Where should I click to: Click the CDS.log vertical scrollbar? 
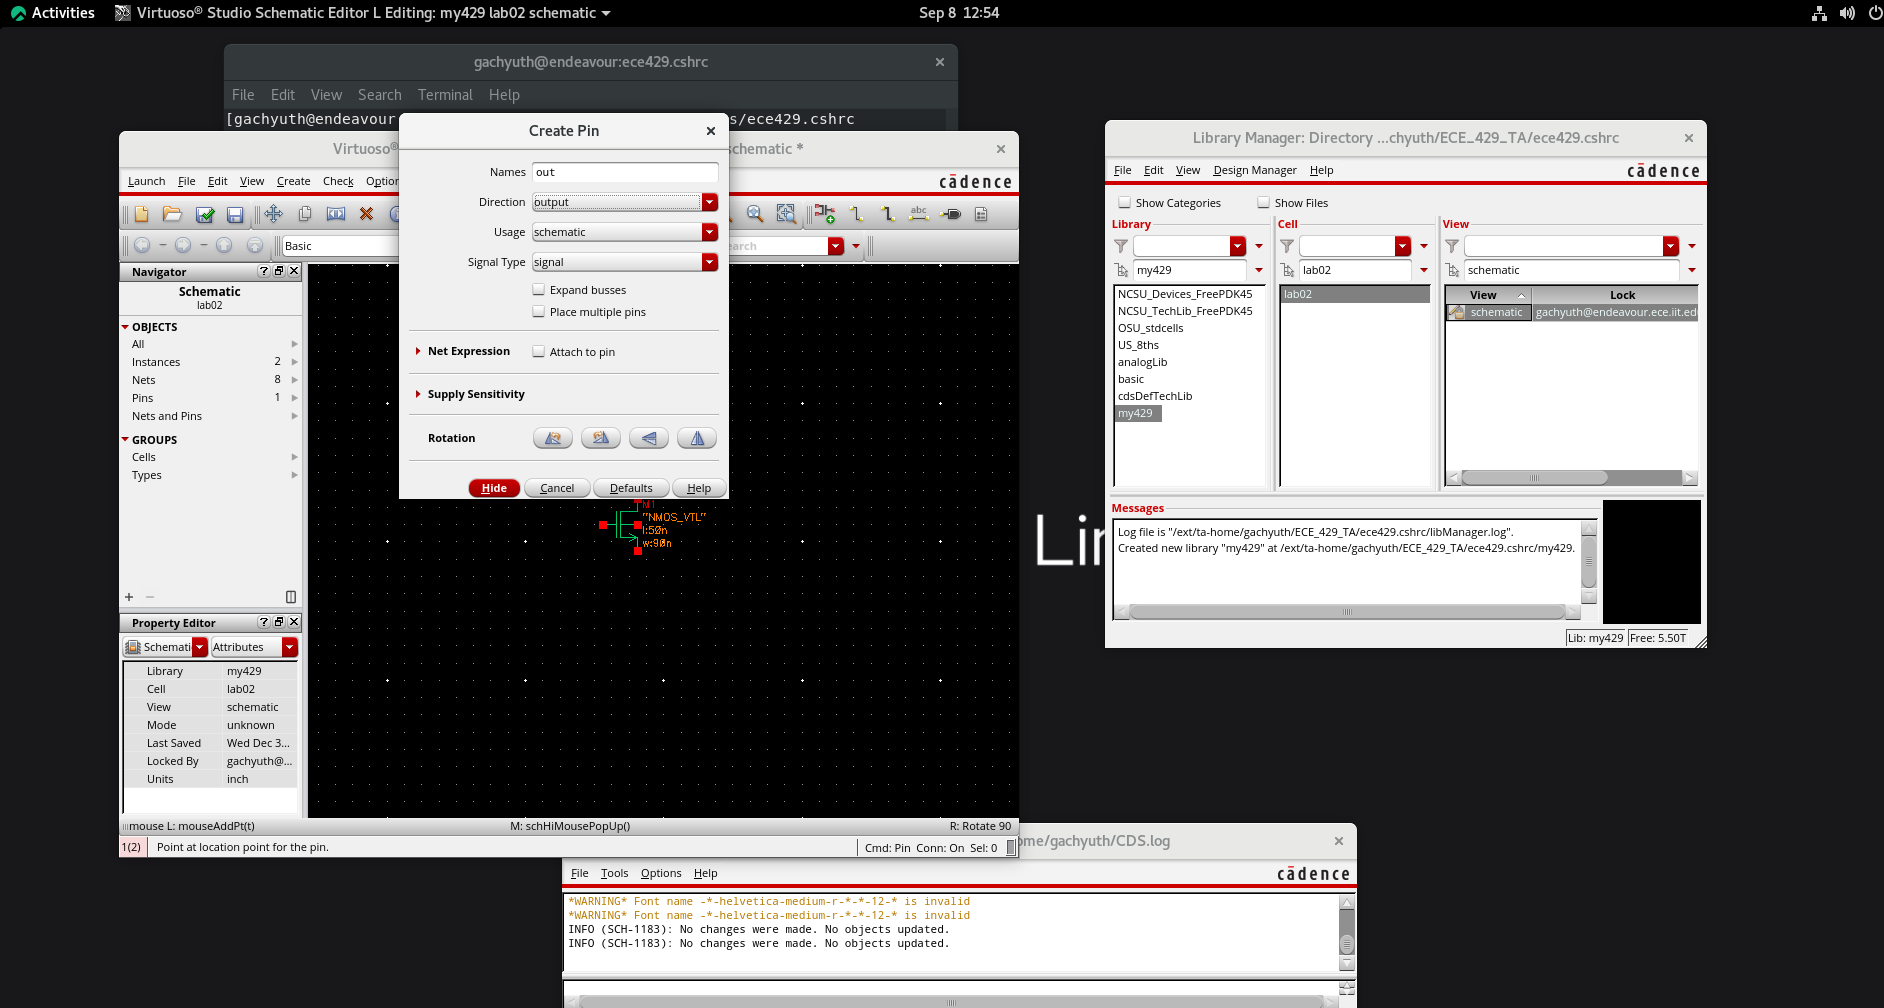1347,933
